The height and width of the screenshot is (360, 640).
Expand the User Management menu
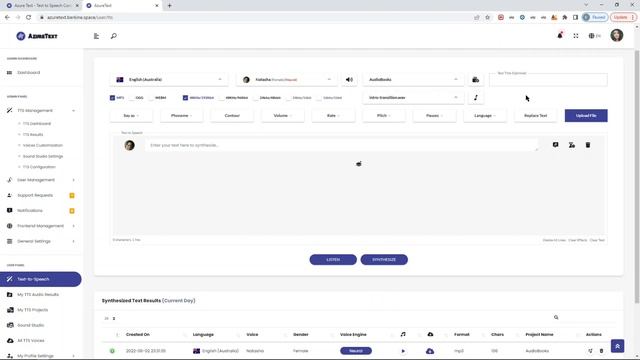click(x=41, y=180)
